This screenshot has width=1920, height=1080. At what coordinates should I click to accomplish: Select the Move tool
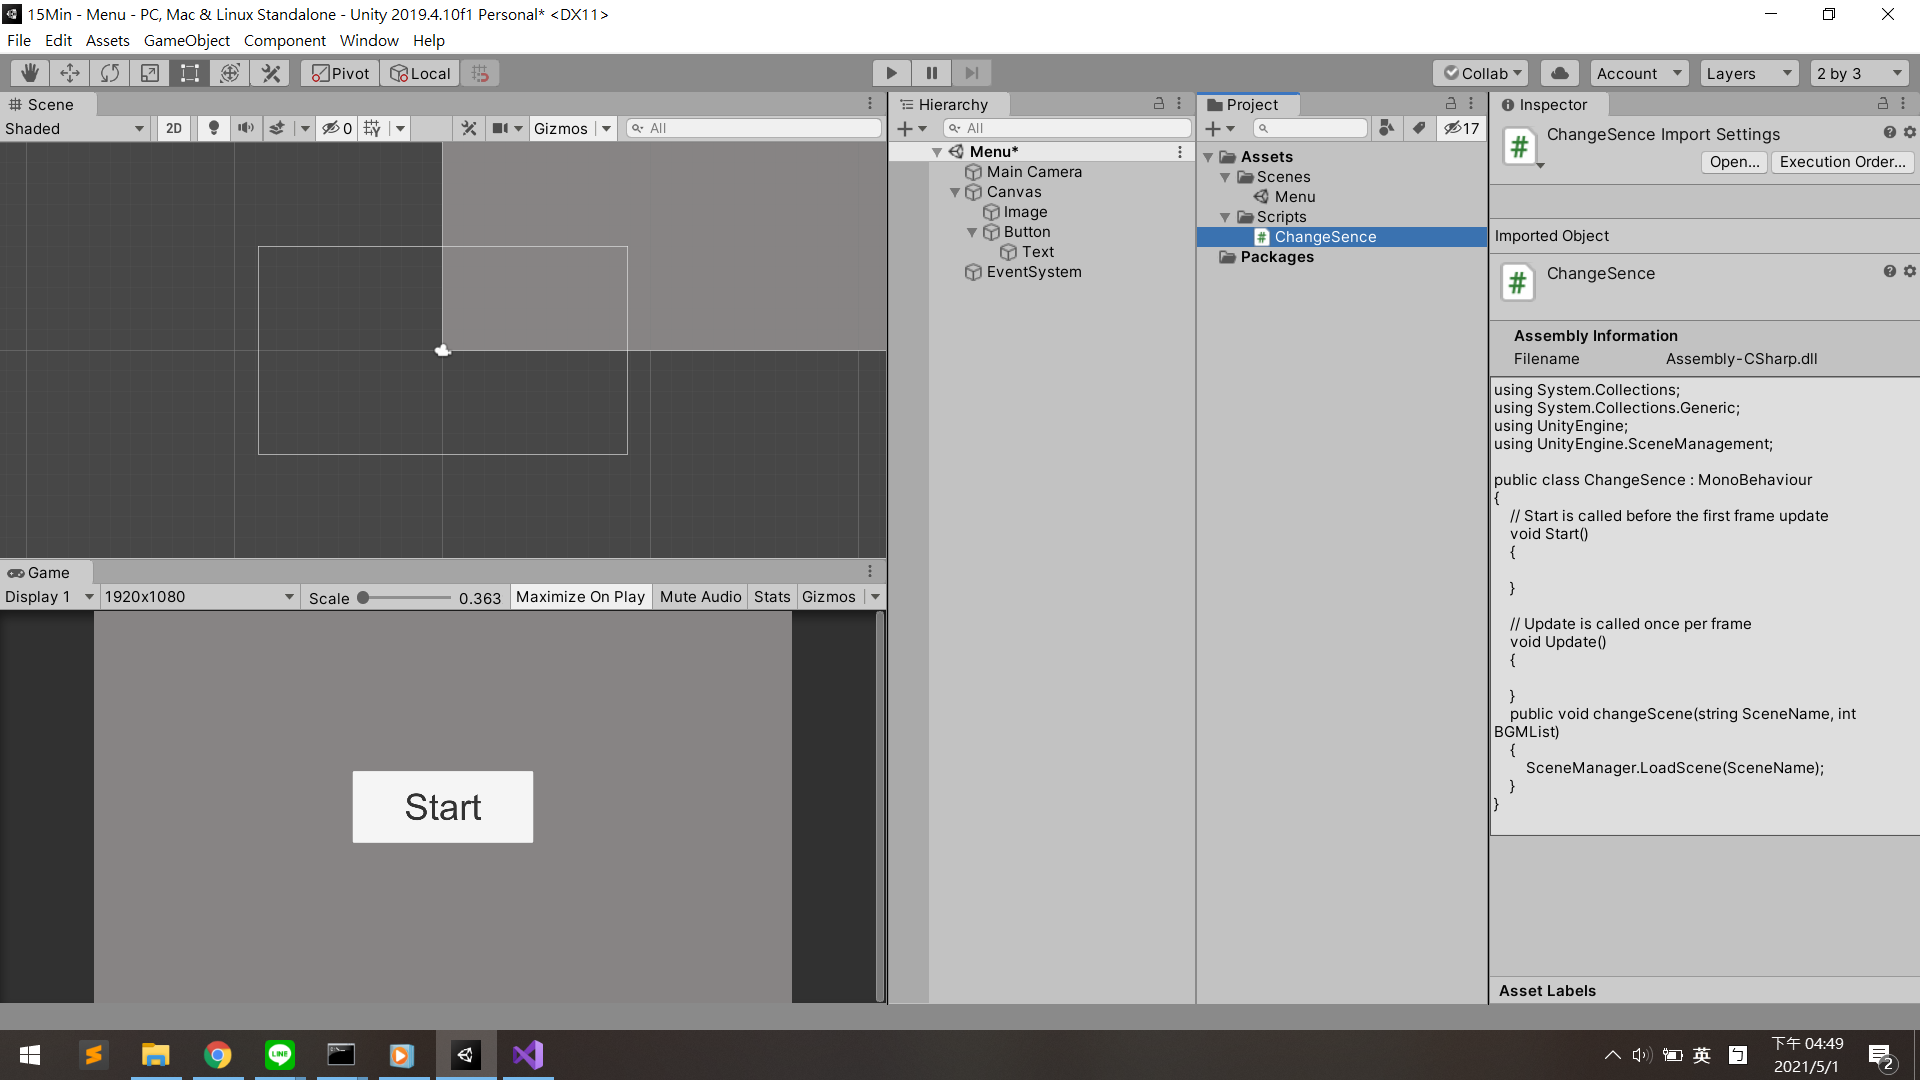[x=70, y=73]
